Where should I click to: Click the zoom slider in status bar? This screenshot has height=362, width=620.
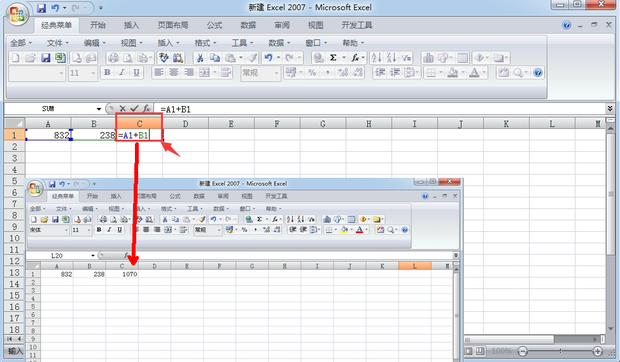(560, 351)
